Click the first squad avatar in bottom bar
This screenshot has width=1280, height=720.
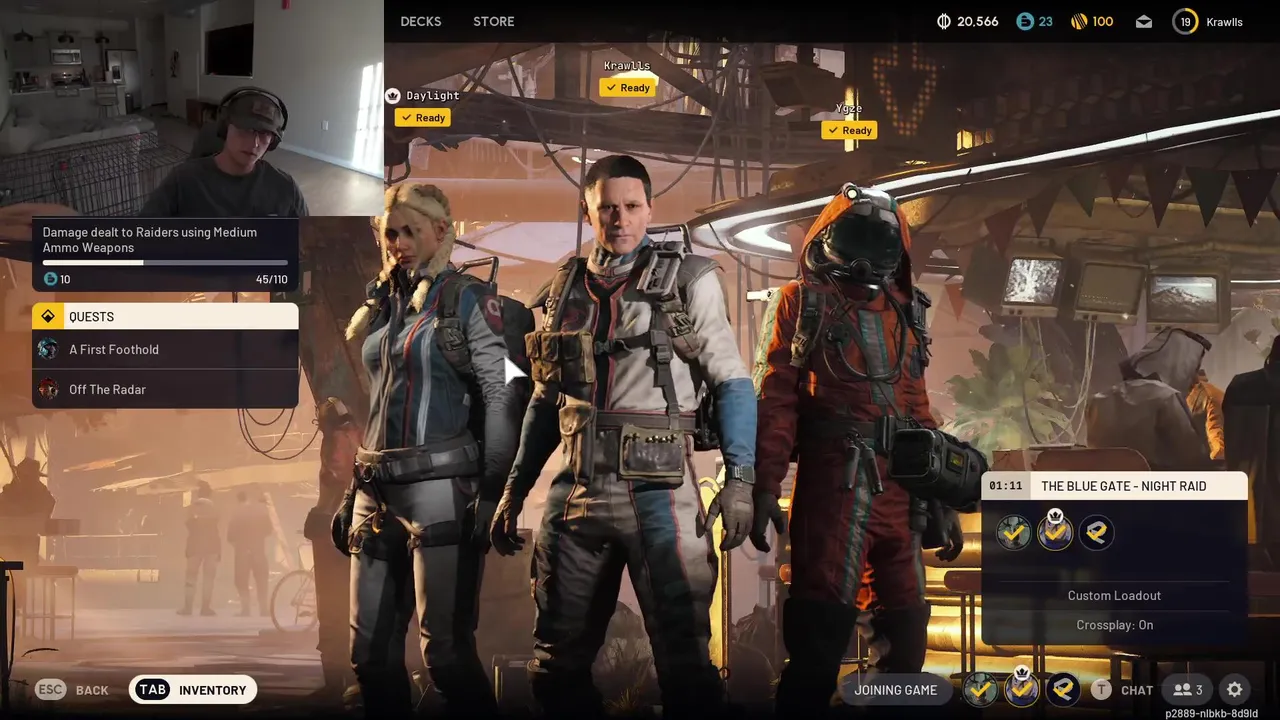pyautogui.click(x=980, y=690)
